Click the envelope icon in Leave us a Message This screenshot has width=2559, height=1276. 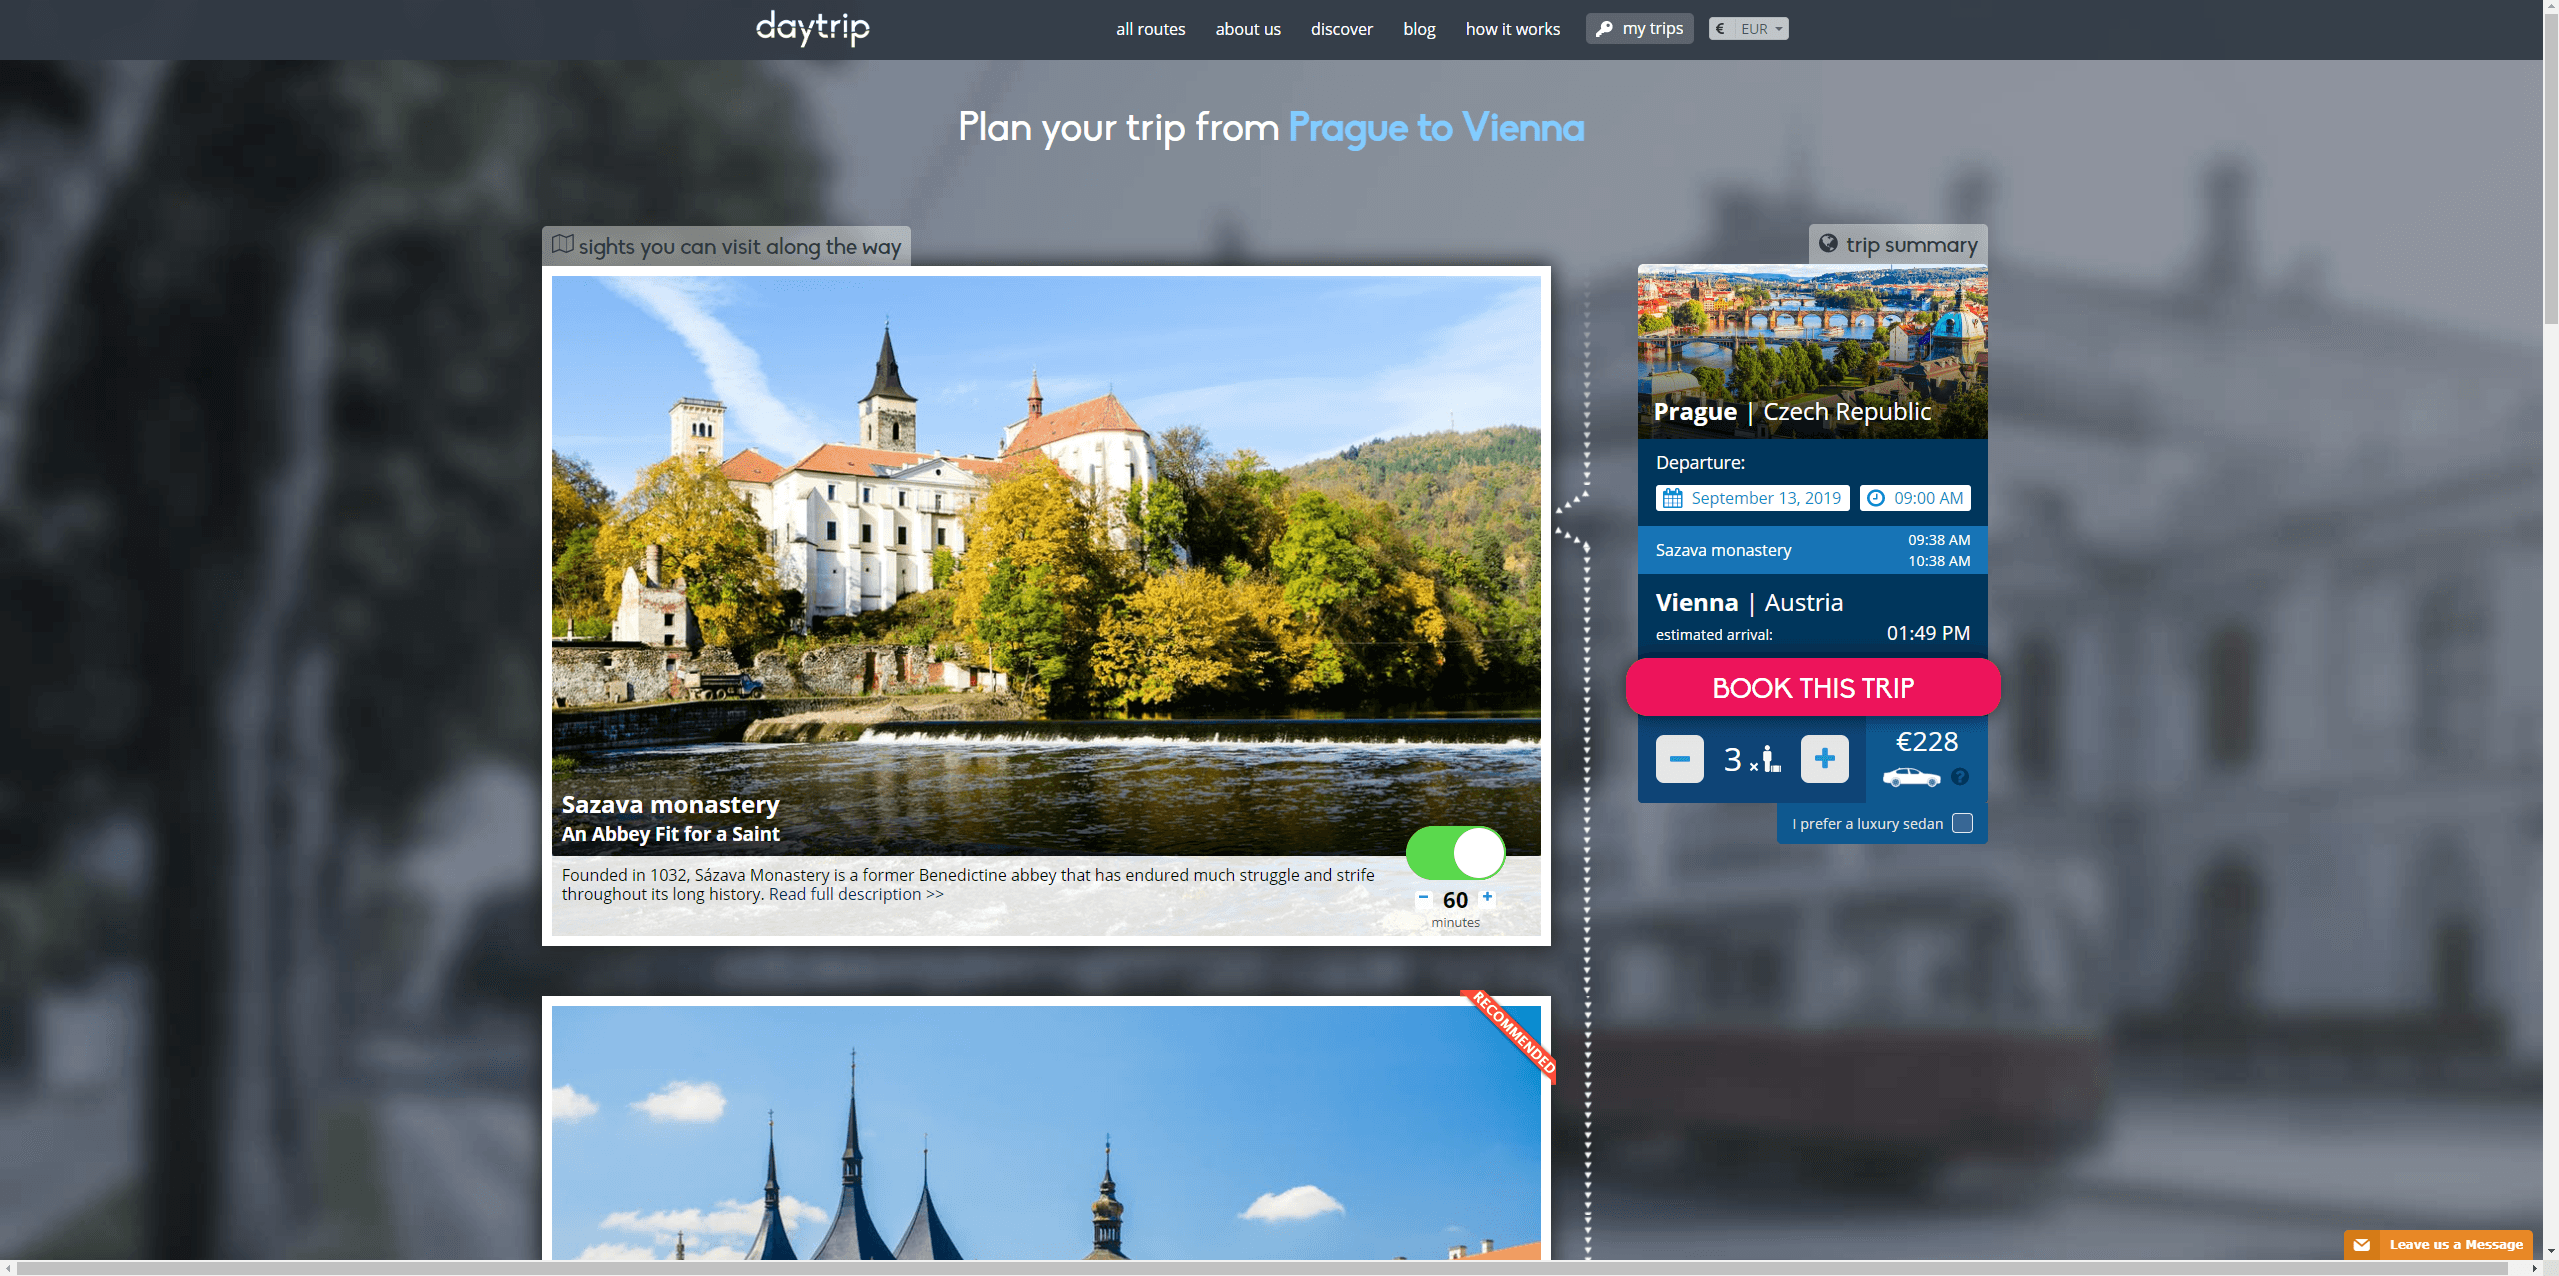(2362, 1245)
